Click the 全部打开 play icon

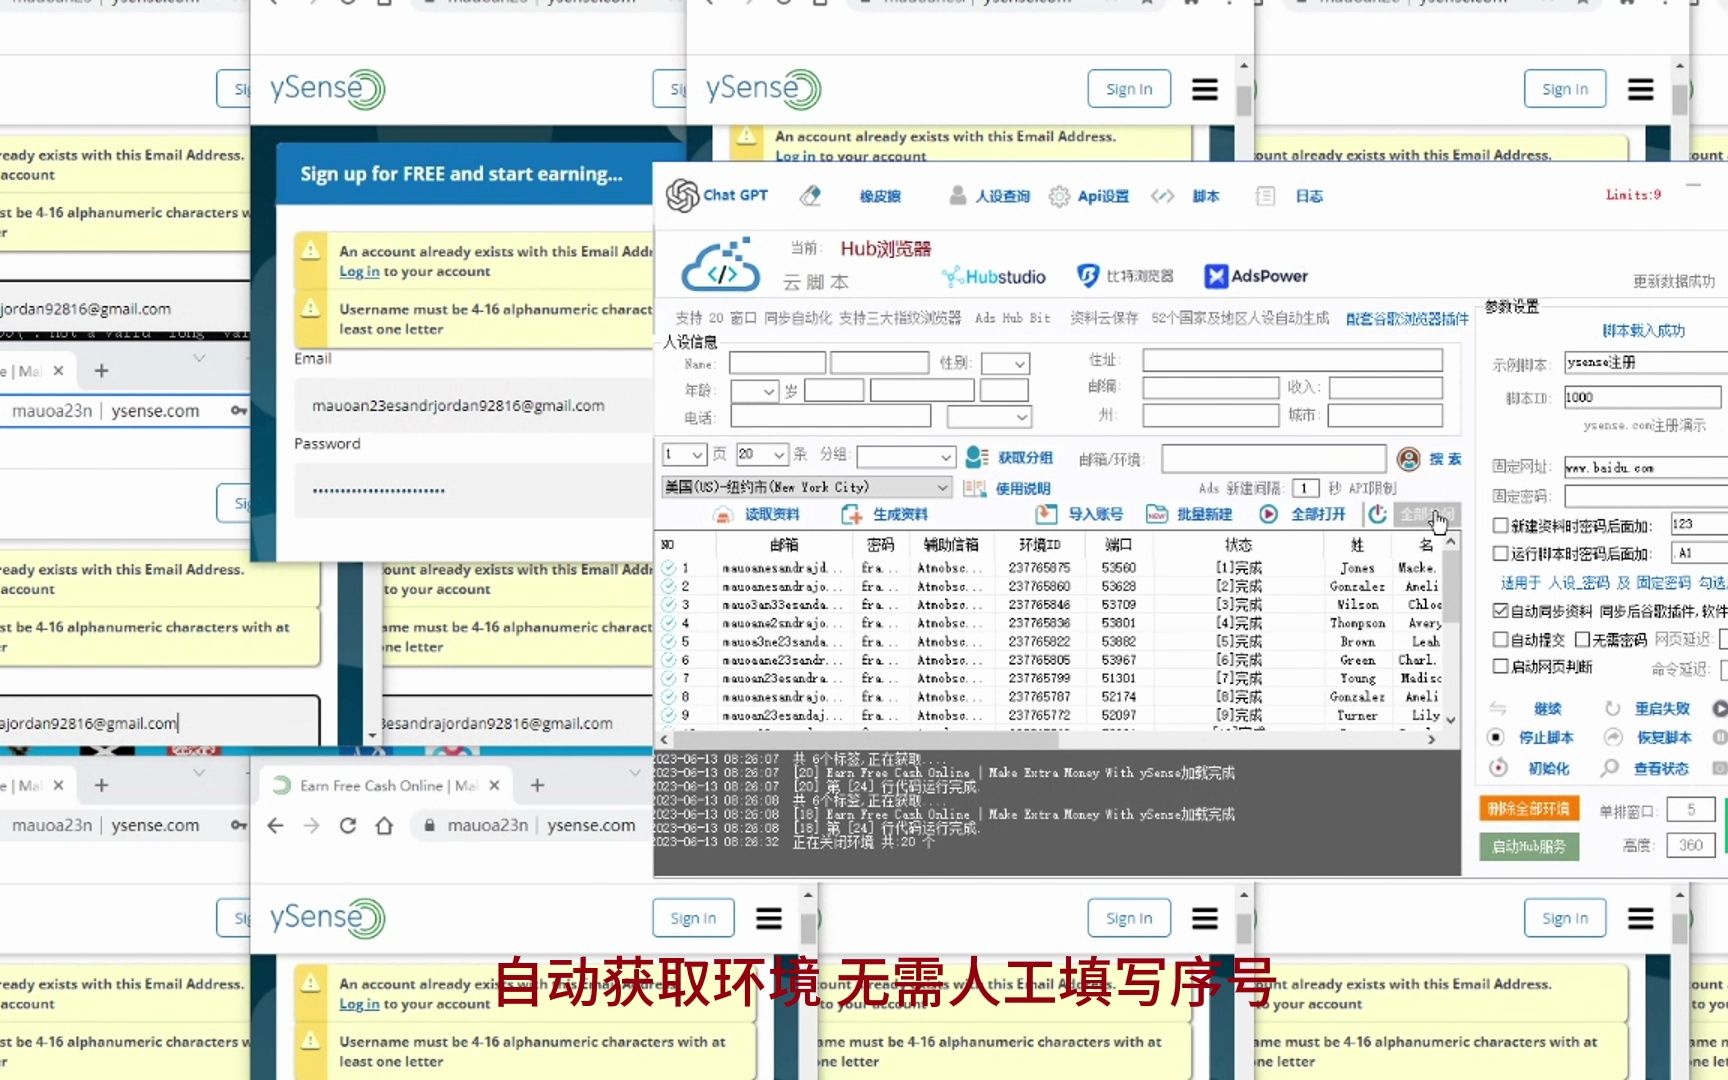point(1269,514)
